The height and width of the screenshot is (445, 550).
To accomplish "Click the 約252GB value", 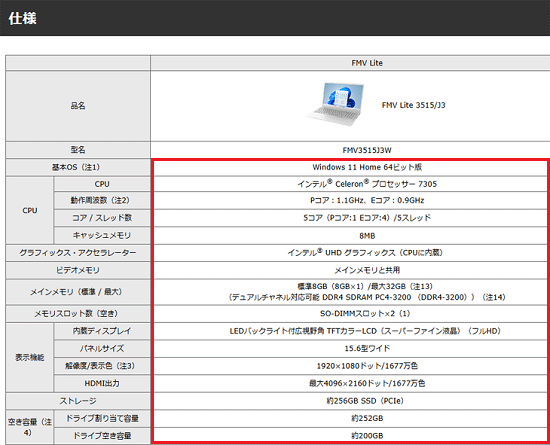I will 367,418.
